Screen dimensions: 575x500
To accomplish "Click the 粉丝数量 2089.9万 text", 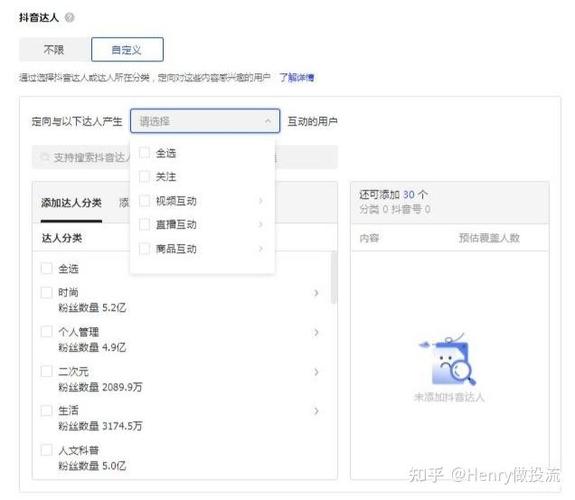I will (x=100, y=387).
